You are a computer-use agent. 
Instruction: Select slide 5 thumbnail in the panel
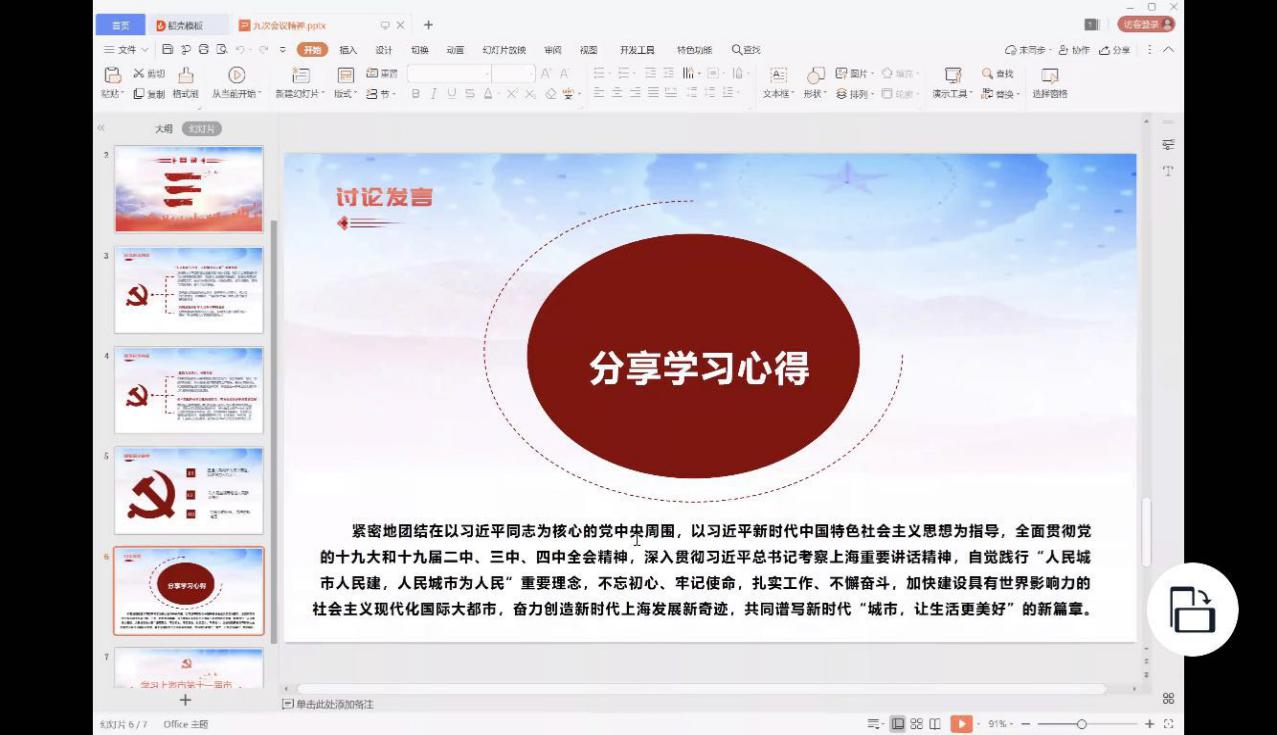pyautogui.click(x=189, y=490)
